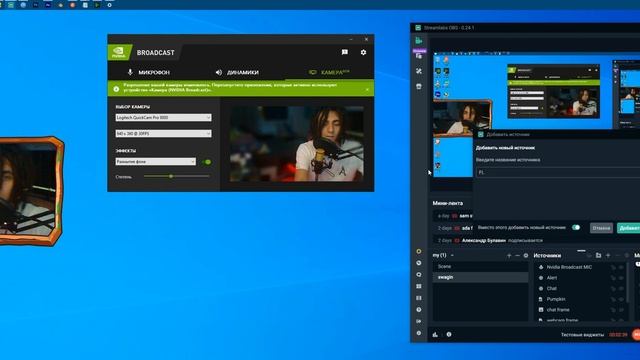Open NVIDIA Broadcast settings gear
Screen dimensions: 640x360
363,52
